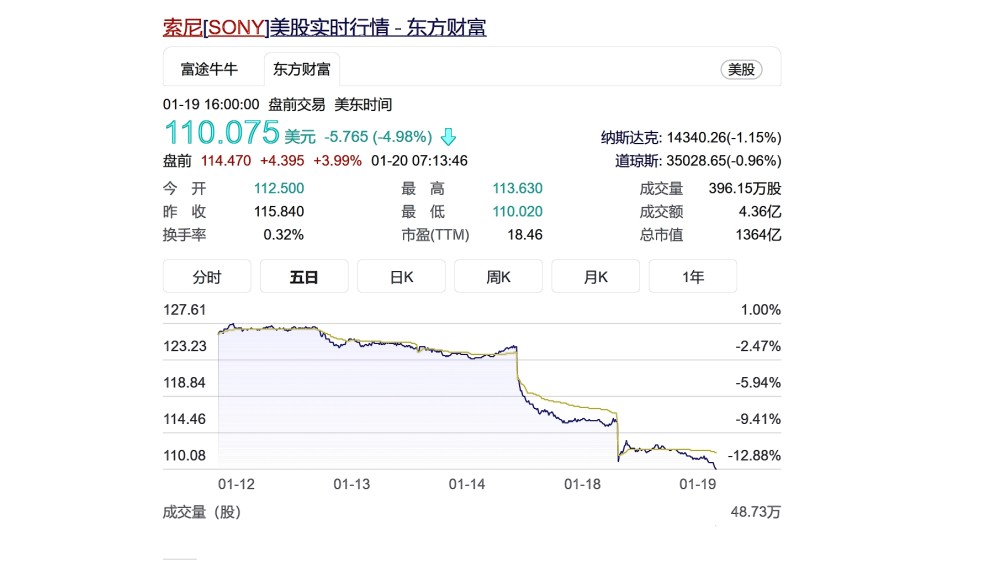
Task: Open the 索尼[SONY]美股实时行情 title link
Action: click(x=324, y=27)
